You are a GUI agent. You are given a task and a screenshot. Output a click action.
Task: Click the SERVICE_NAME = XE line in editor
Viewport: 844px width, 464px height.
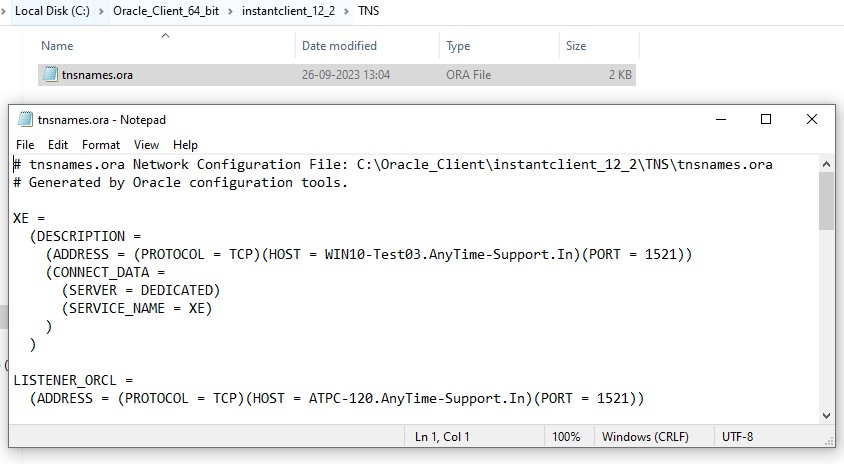click(137, 308)
